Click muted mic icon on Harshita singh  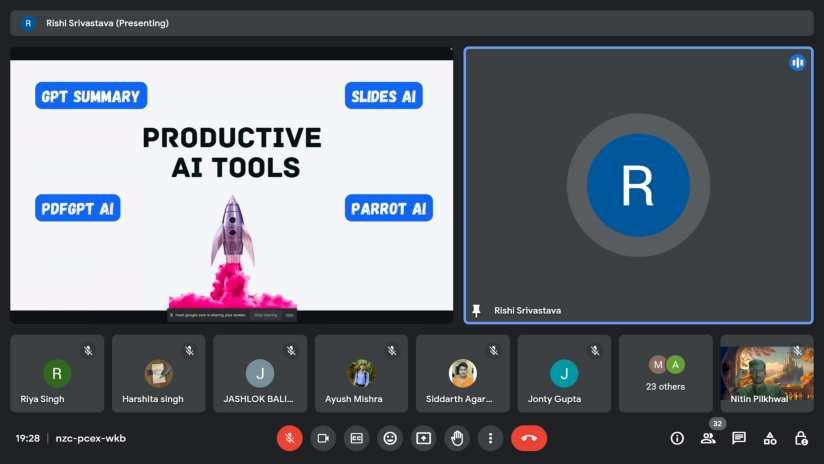[x=189, y=350]
